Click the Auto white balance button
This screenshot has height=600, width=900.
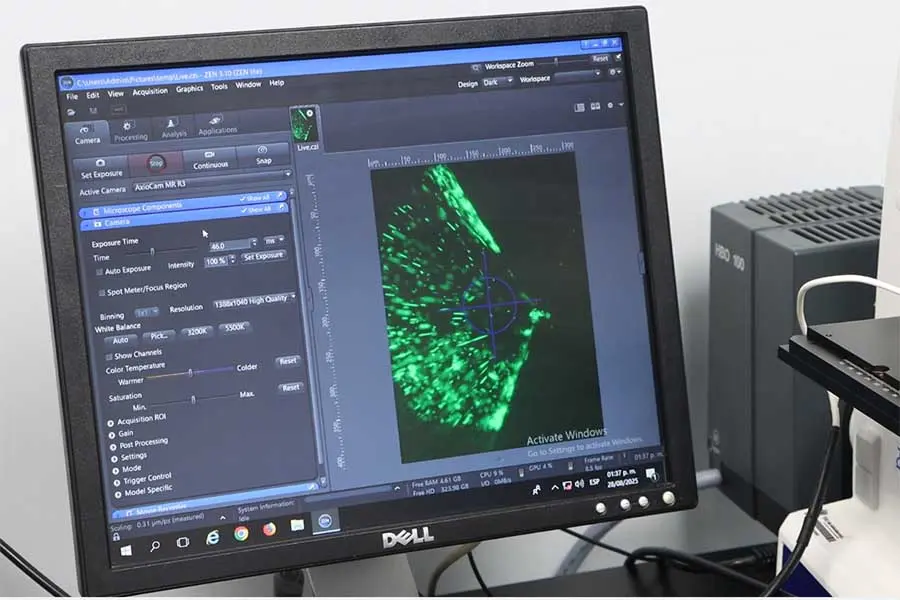click(x=121, y=340)
